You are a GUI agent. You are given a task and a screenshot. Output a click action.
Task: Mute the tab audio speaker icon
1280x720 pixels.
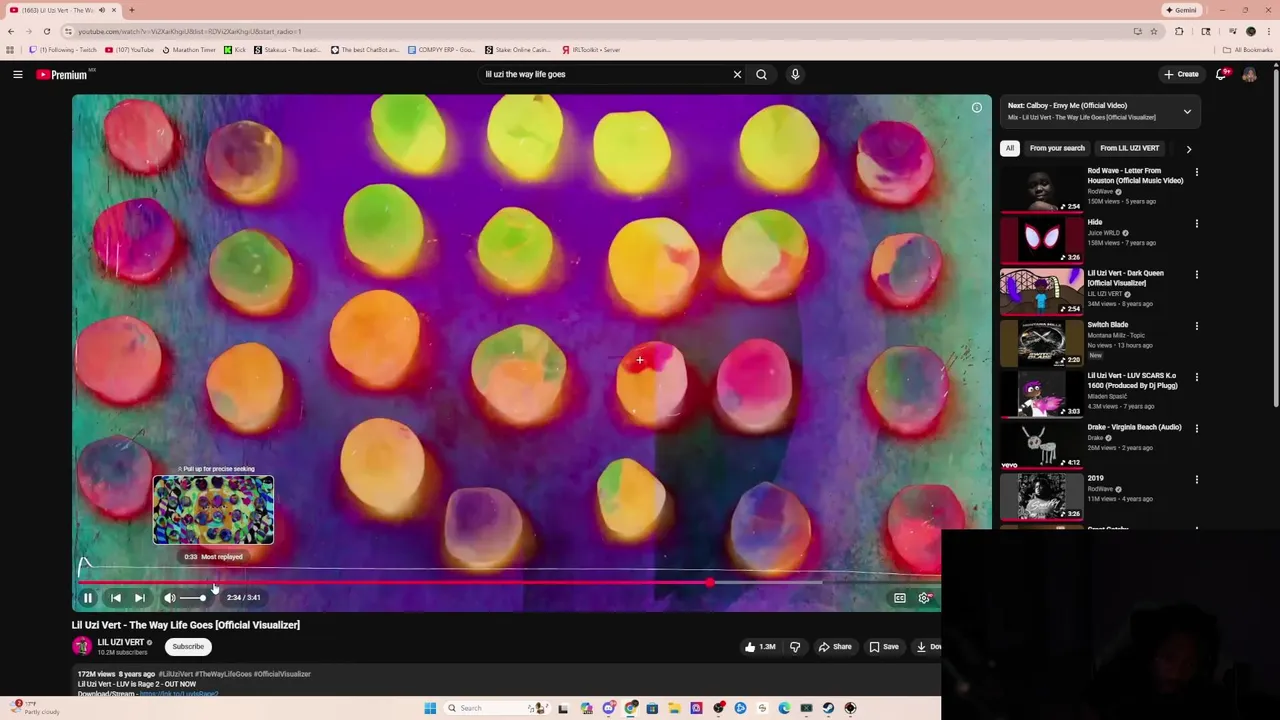point(101,10)
